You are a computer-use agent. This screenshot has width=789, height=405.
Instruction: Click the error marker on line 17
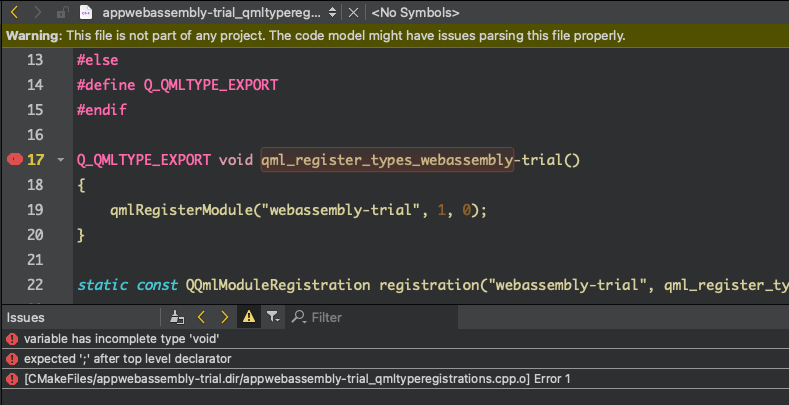click(x=15, y=159)
